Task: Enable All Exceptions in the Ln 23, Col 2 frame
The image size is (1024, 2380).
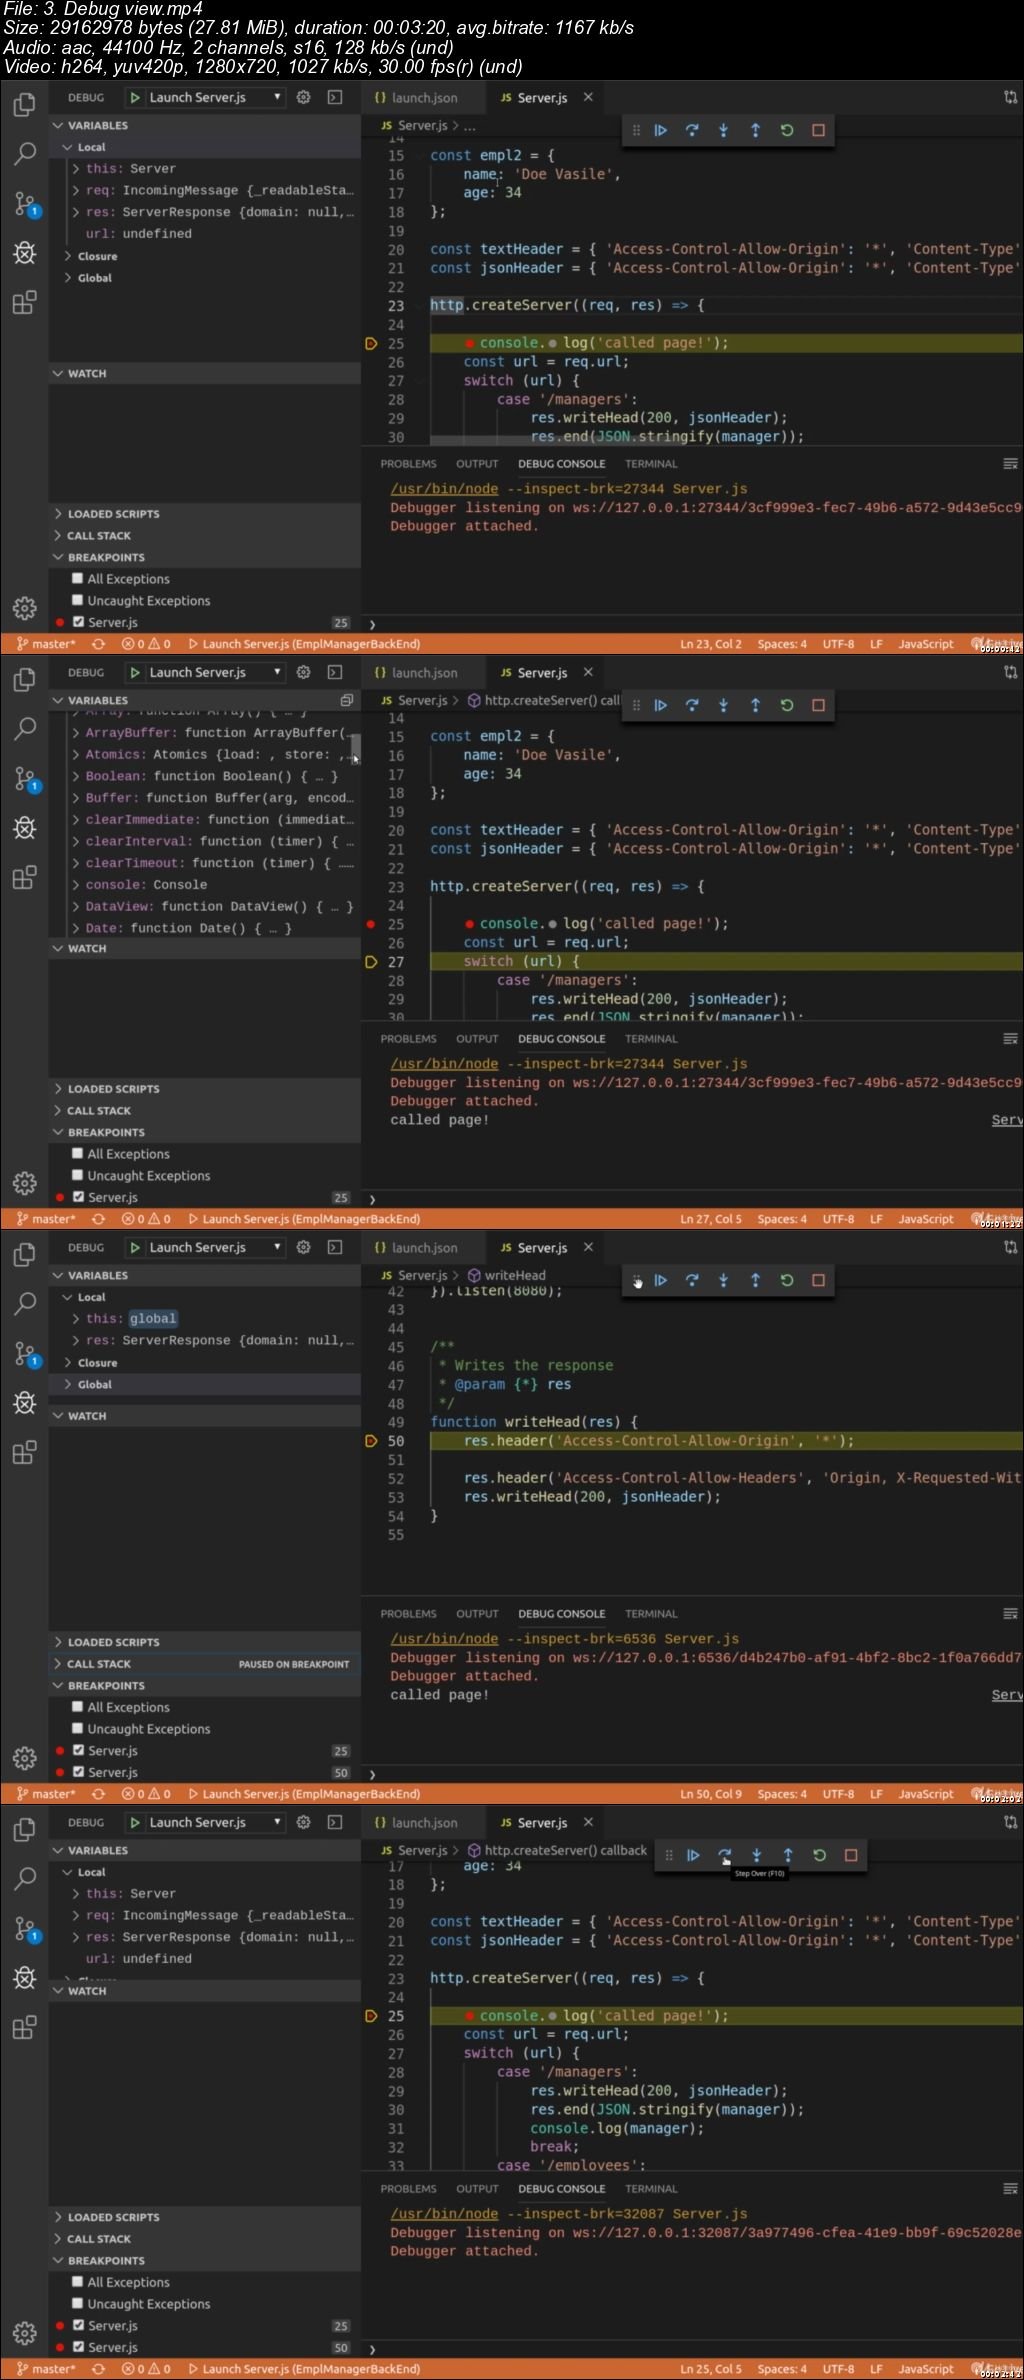Action: coord(77,578)
